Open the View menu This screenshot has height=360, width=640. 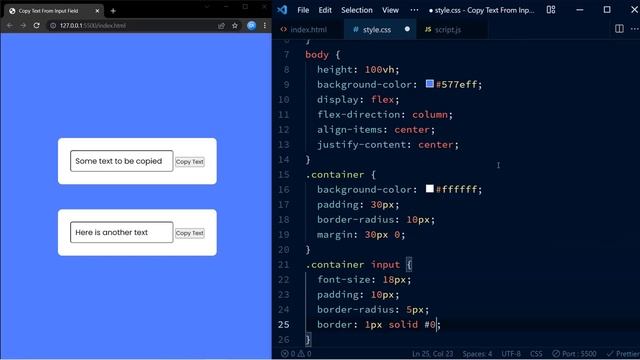[x=390, y=10]
